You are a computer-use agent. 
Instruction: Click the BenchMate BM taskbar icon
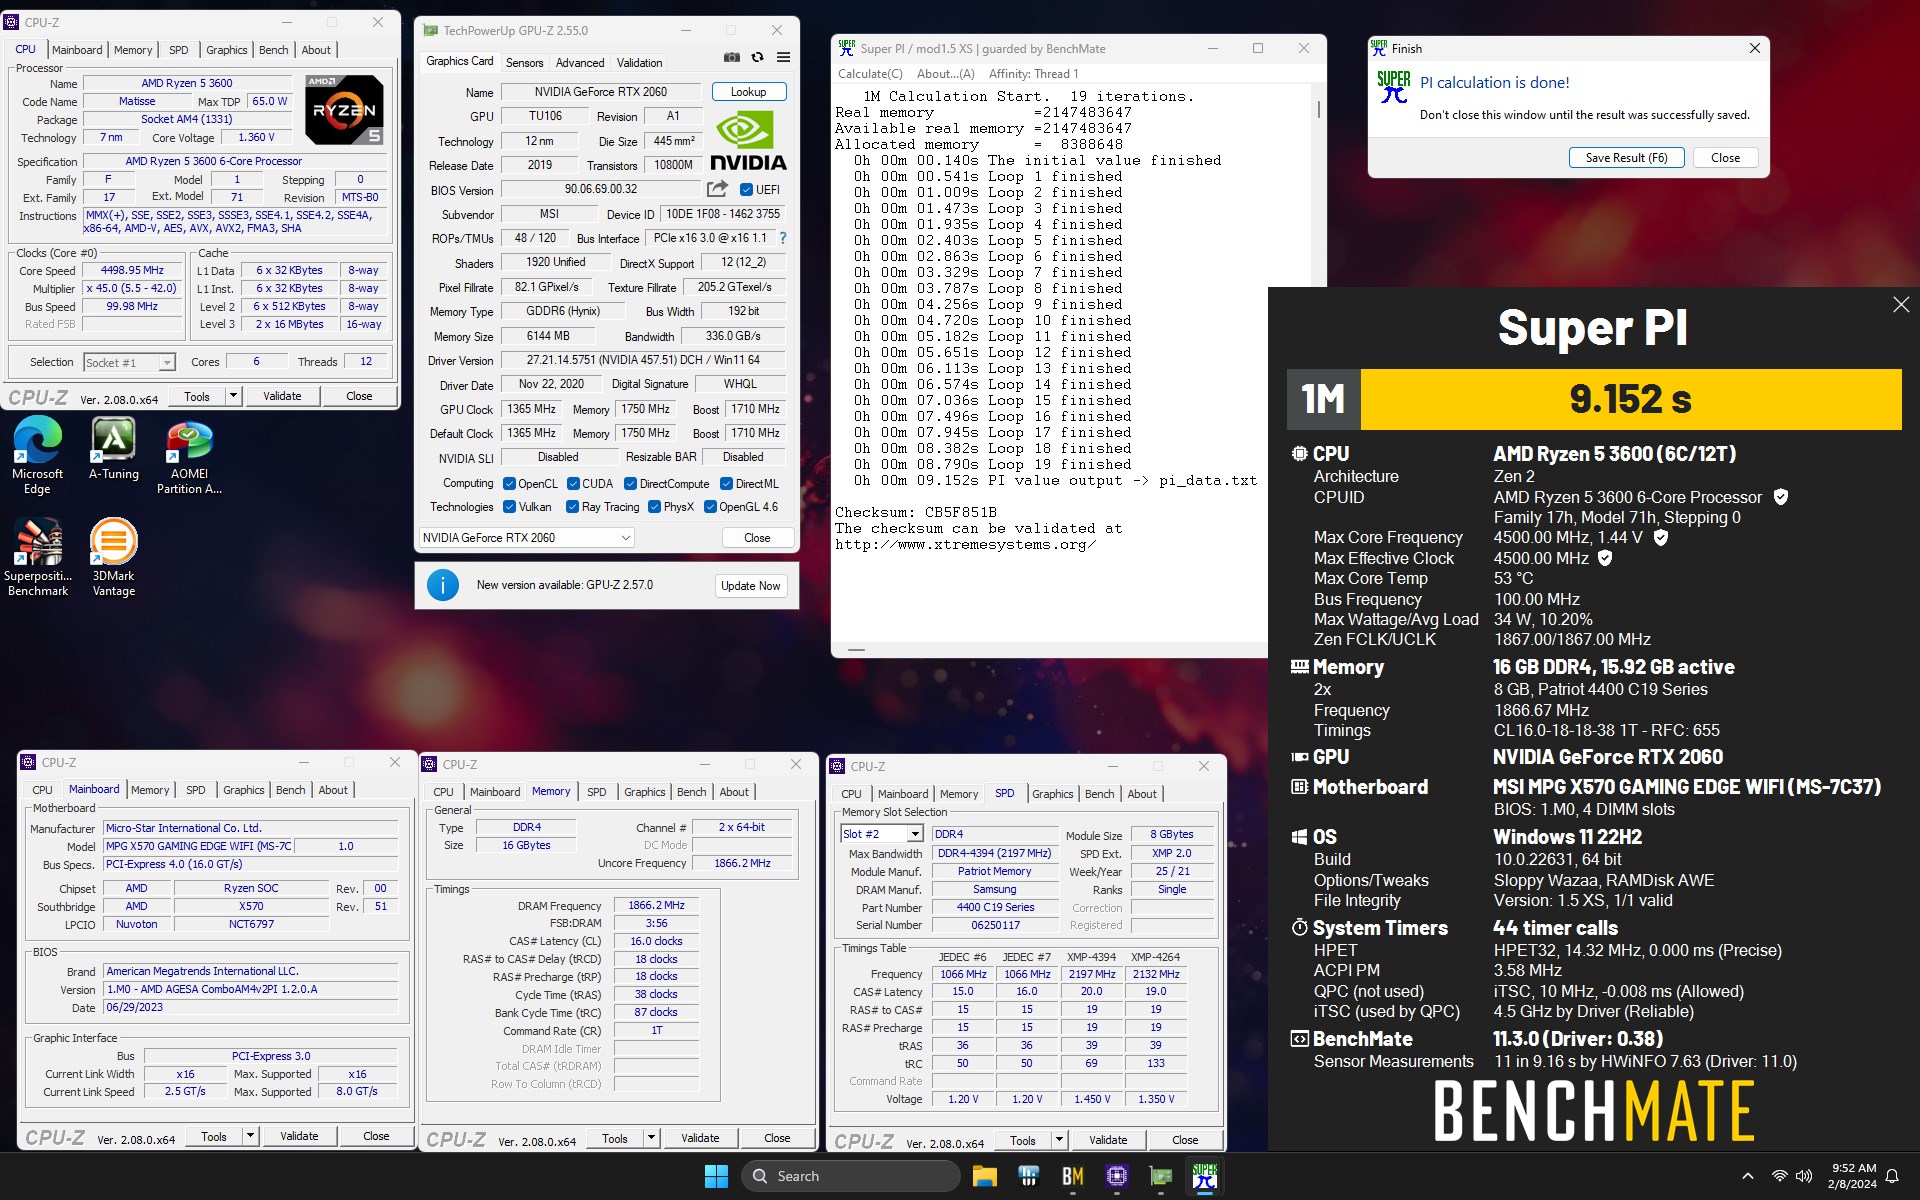point(1073,1176)
